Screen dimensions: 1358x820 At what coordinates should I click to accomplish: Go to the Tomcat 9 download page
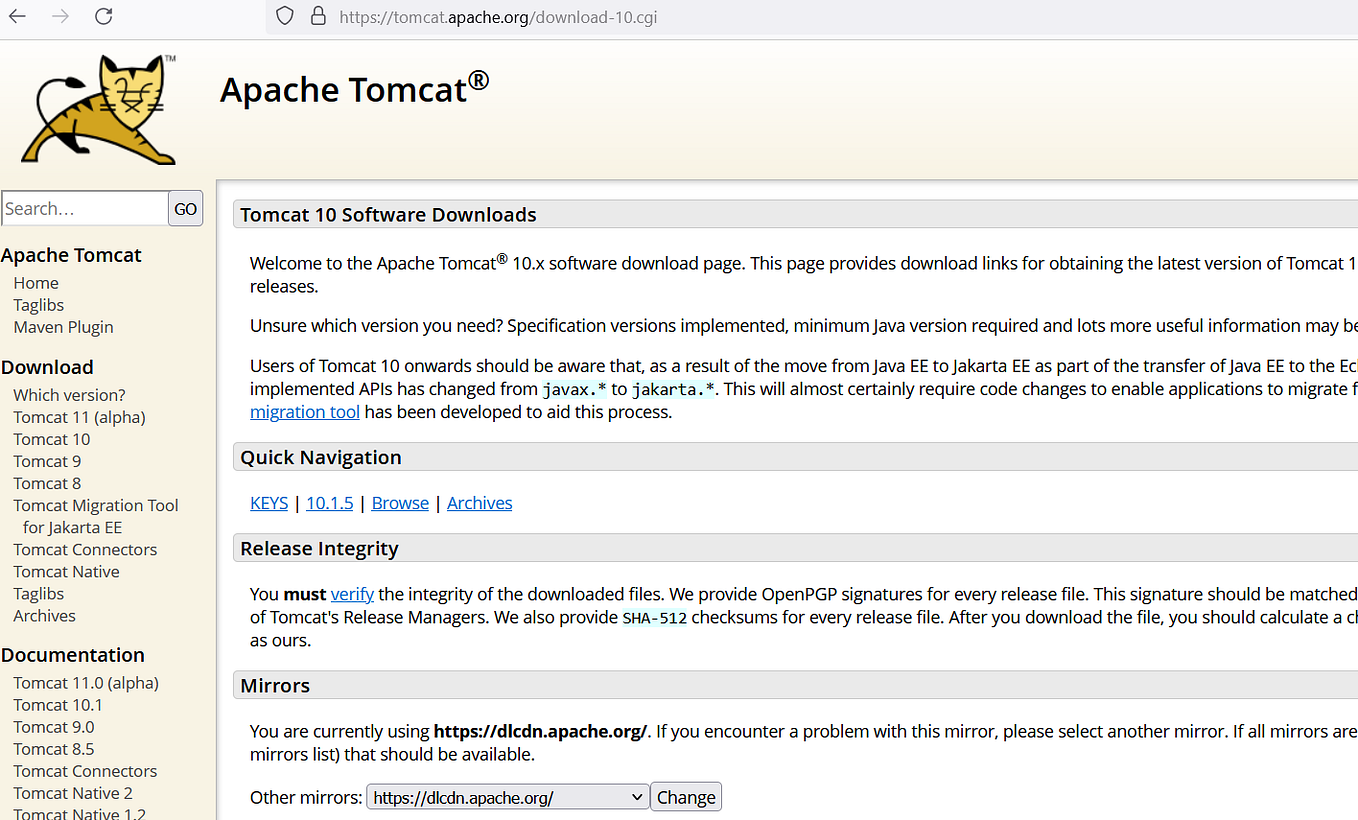(47, 461)
